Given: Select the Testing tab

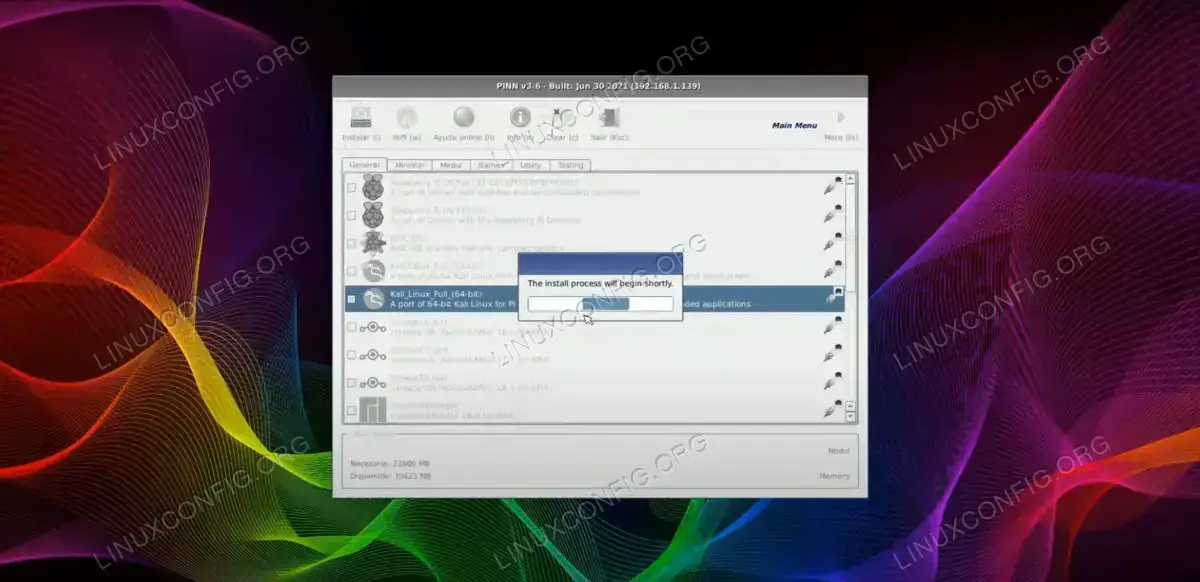Looking at the screenshot, I should tap(570, 165).
